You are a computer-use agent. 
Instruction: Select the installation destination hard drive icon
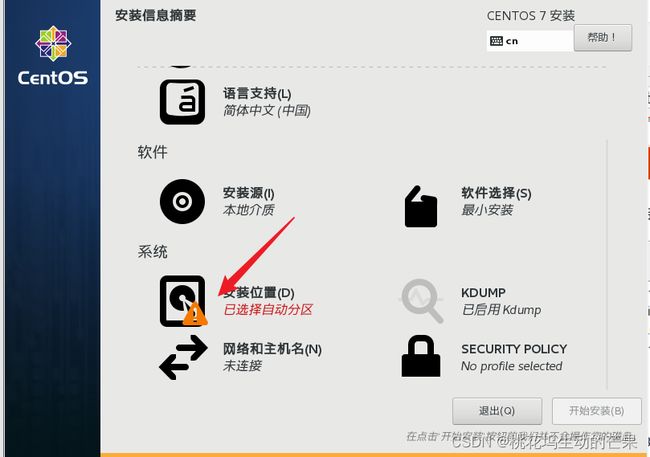[x=182, y=301]
